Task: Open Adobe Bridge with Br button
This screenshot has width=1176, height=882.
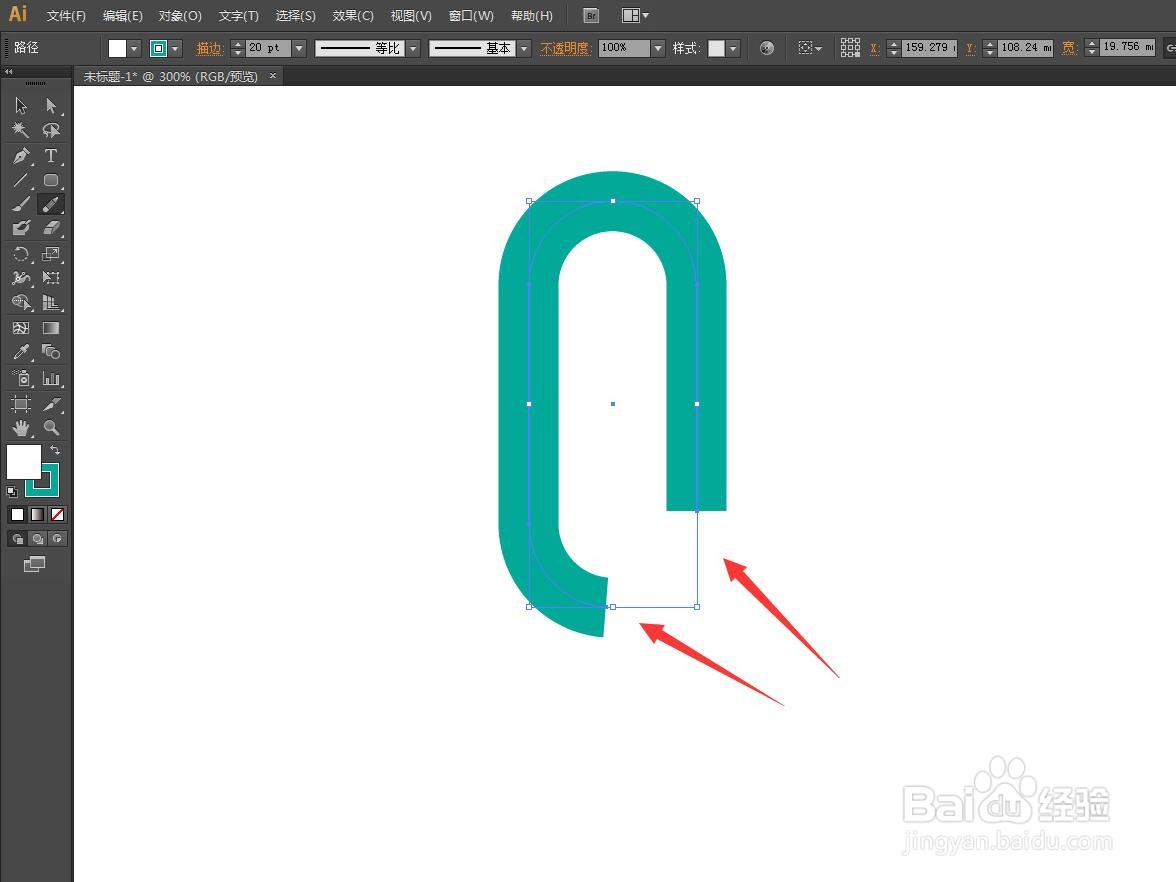Action: 591,16
